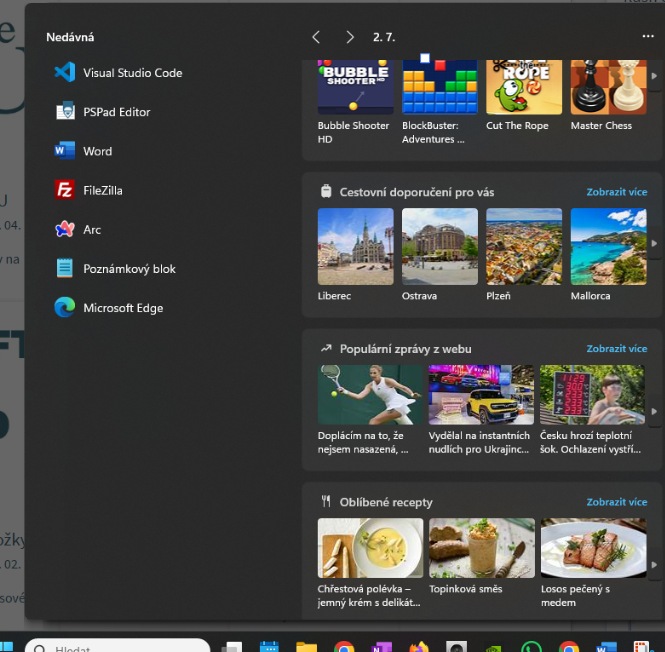Select the Mallorca travel photo
This screenshot has height=652, width=665.
click(x=609, y=246)
